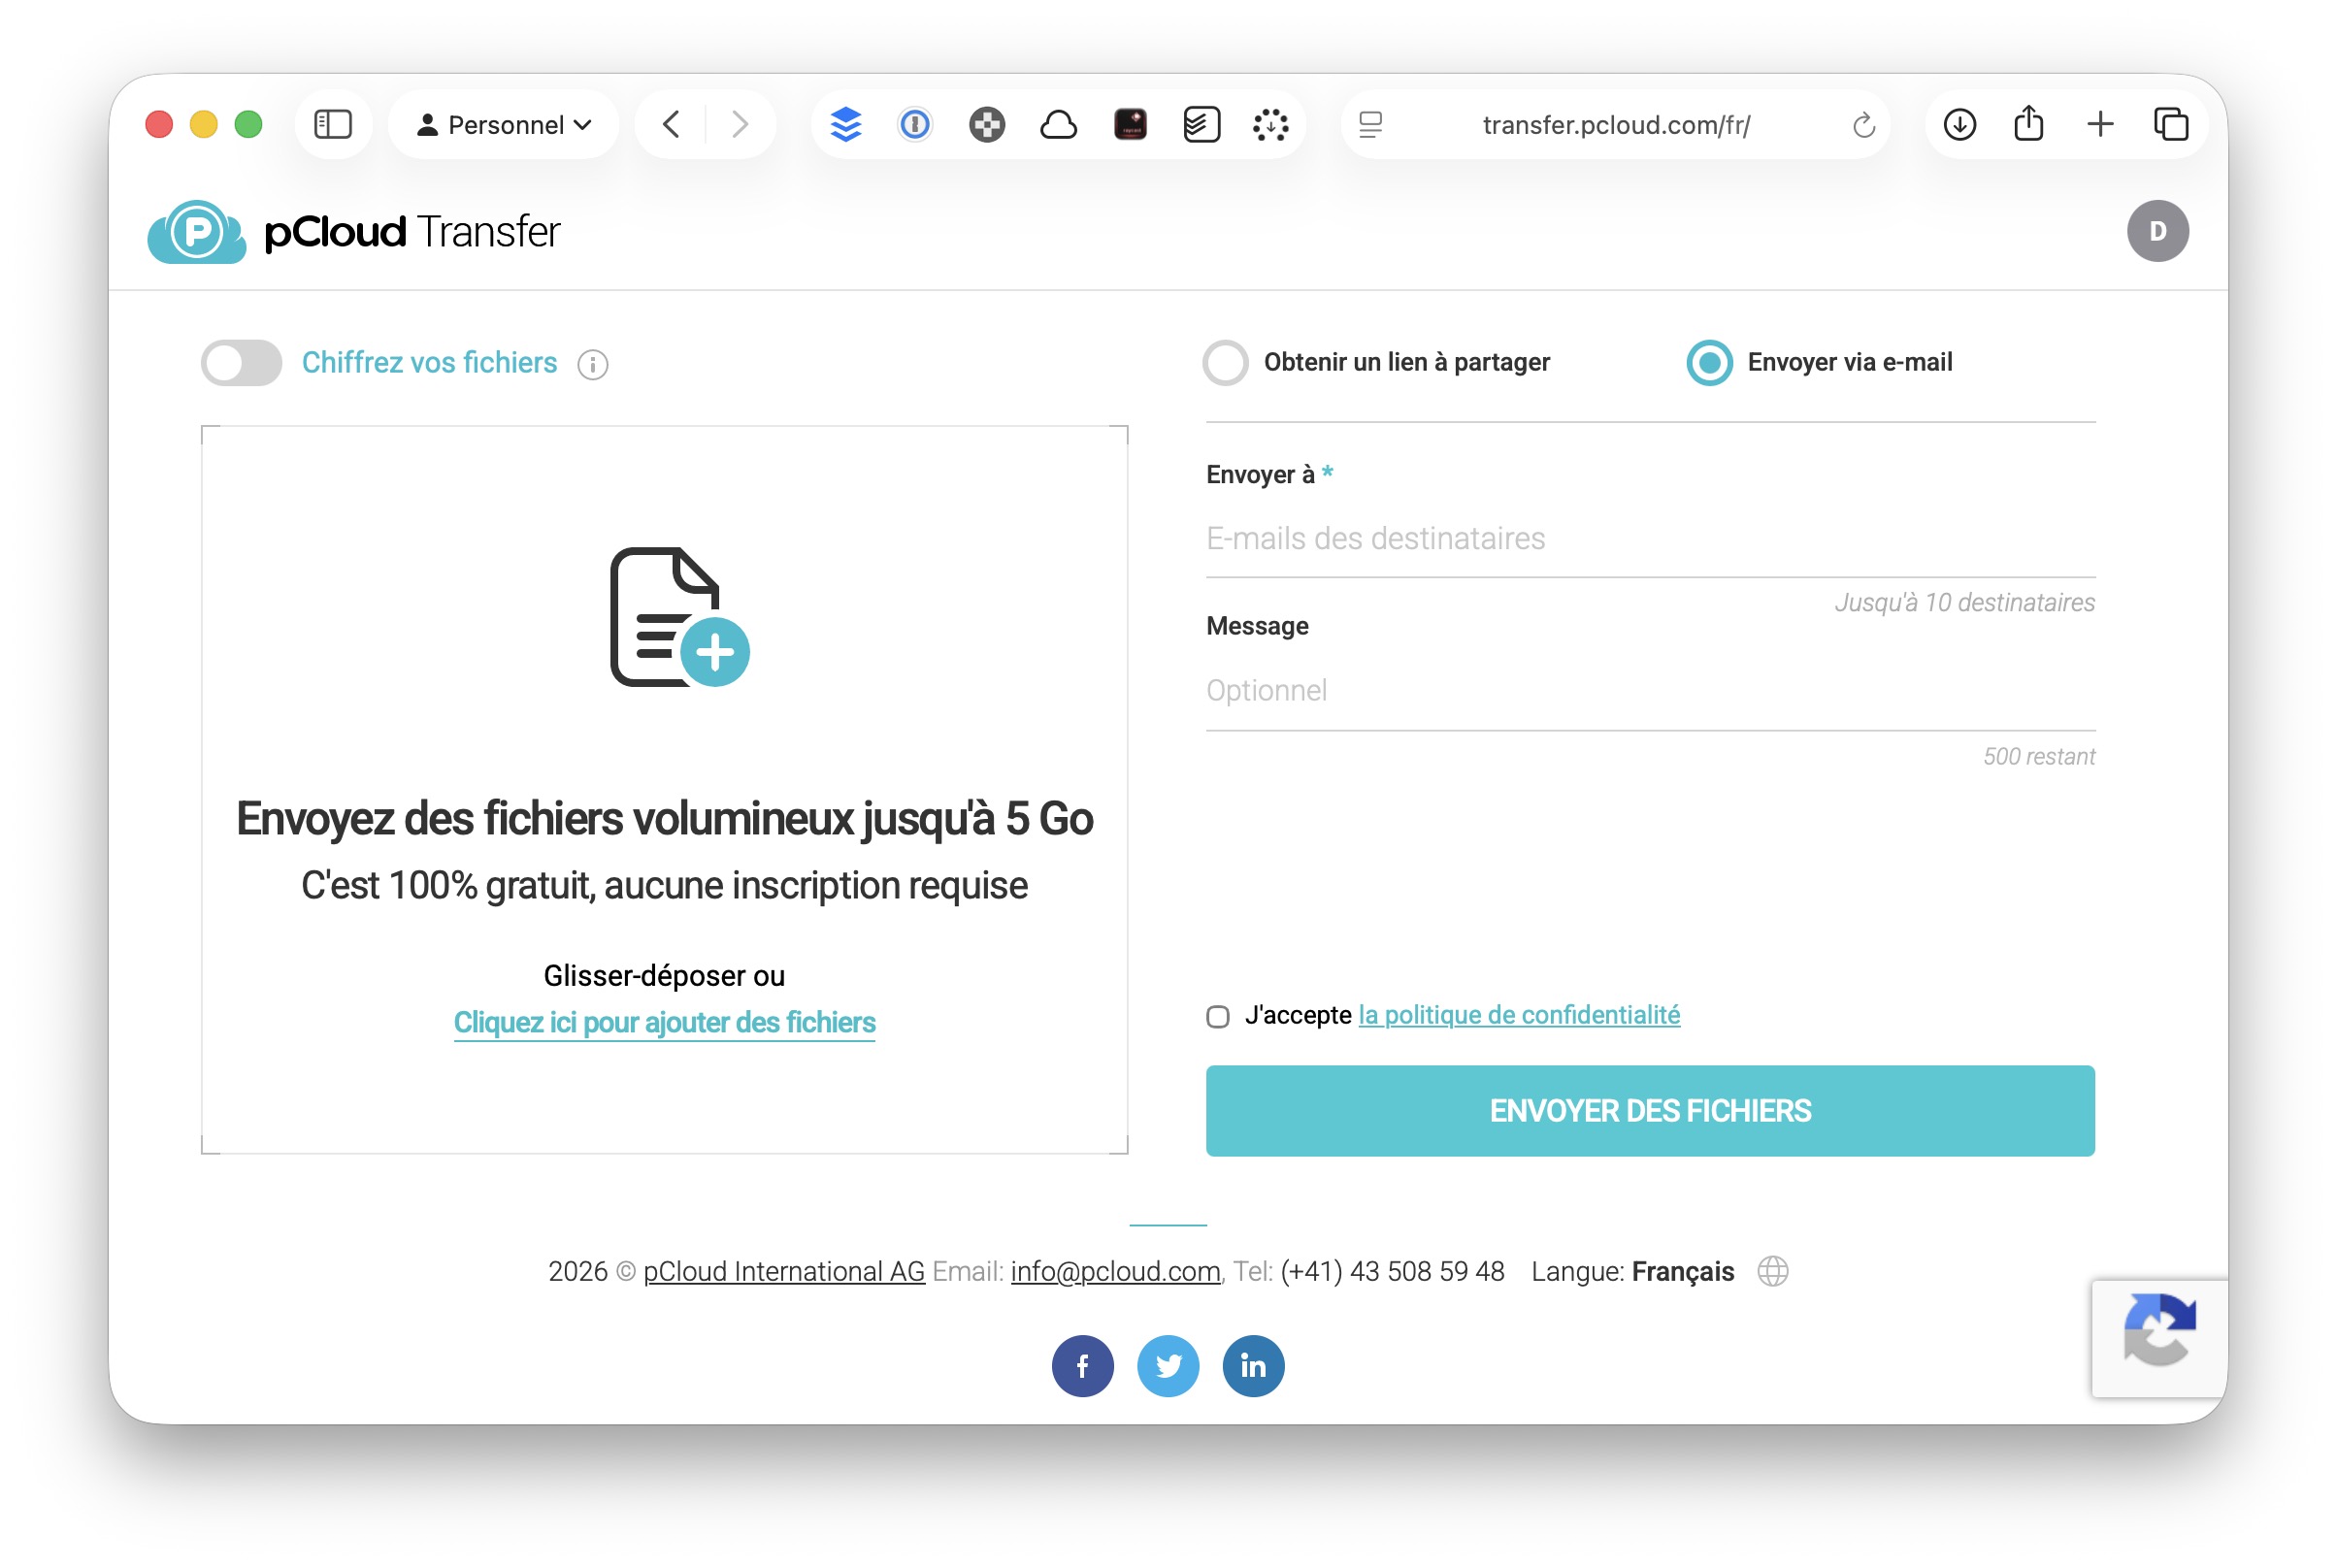Check the J'accepte privacy policy checkbox

pyautogui.click(x=1217, y=1017)
